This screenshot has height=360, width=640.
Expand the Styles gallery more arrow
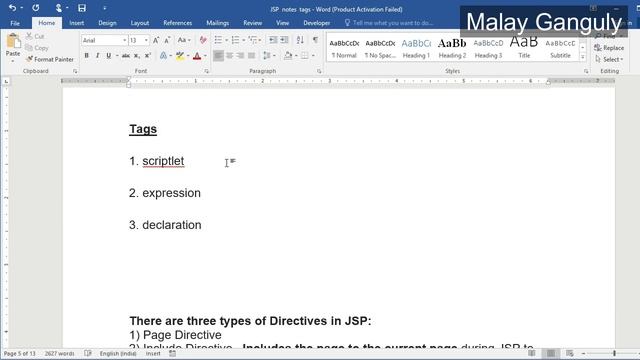point(583,58)
